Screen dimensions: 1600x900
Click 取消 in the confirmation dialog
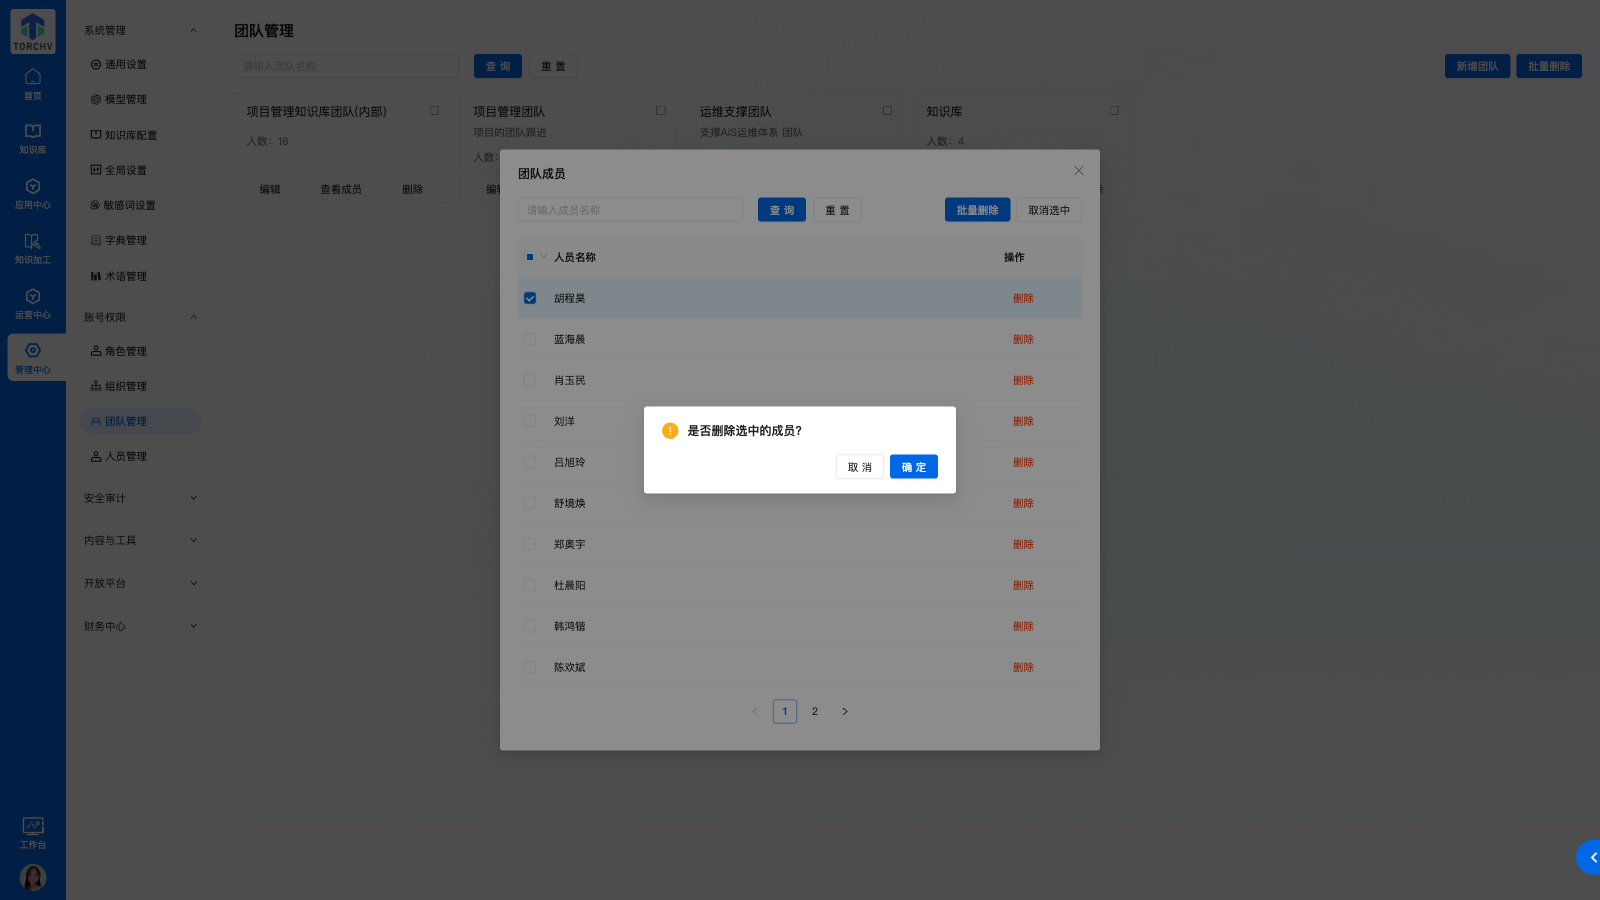click(859, 467)
